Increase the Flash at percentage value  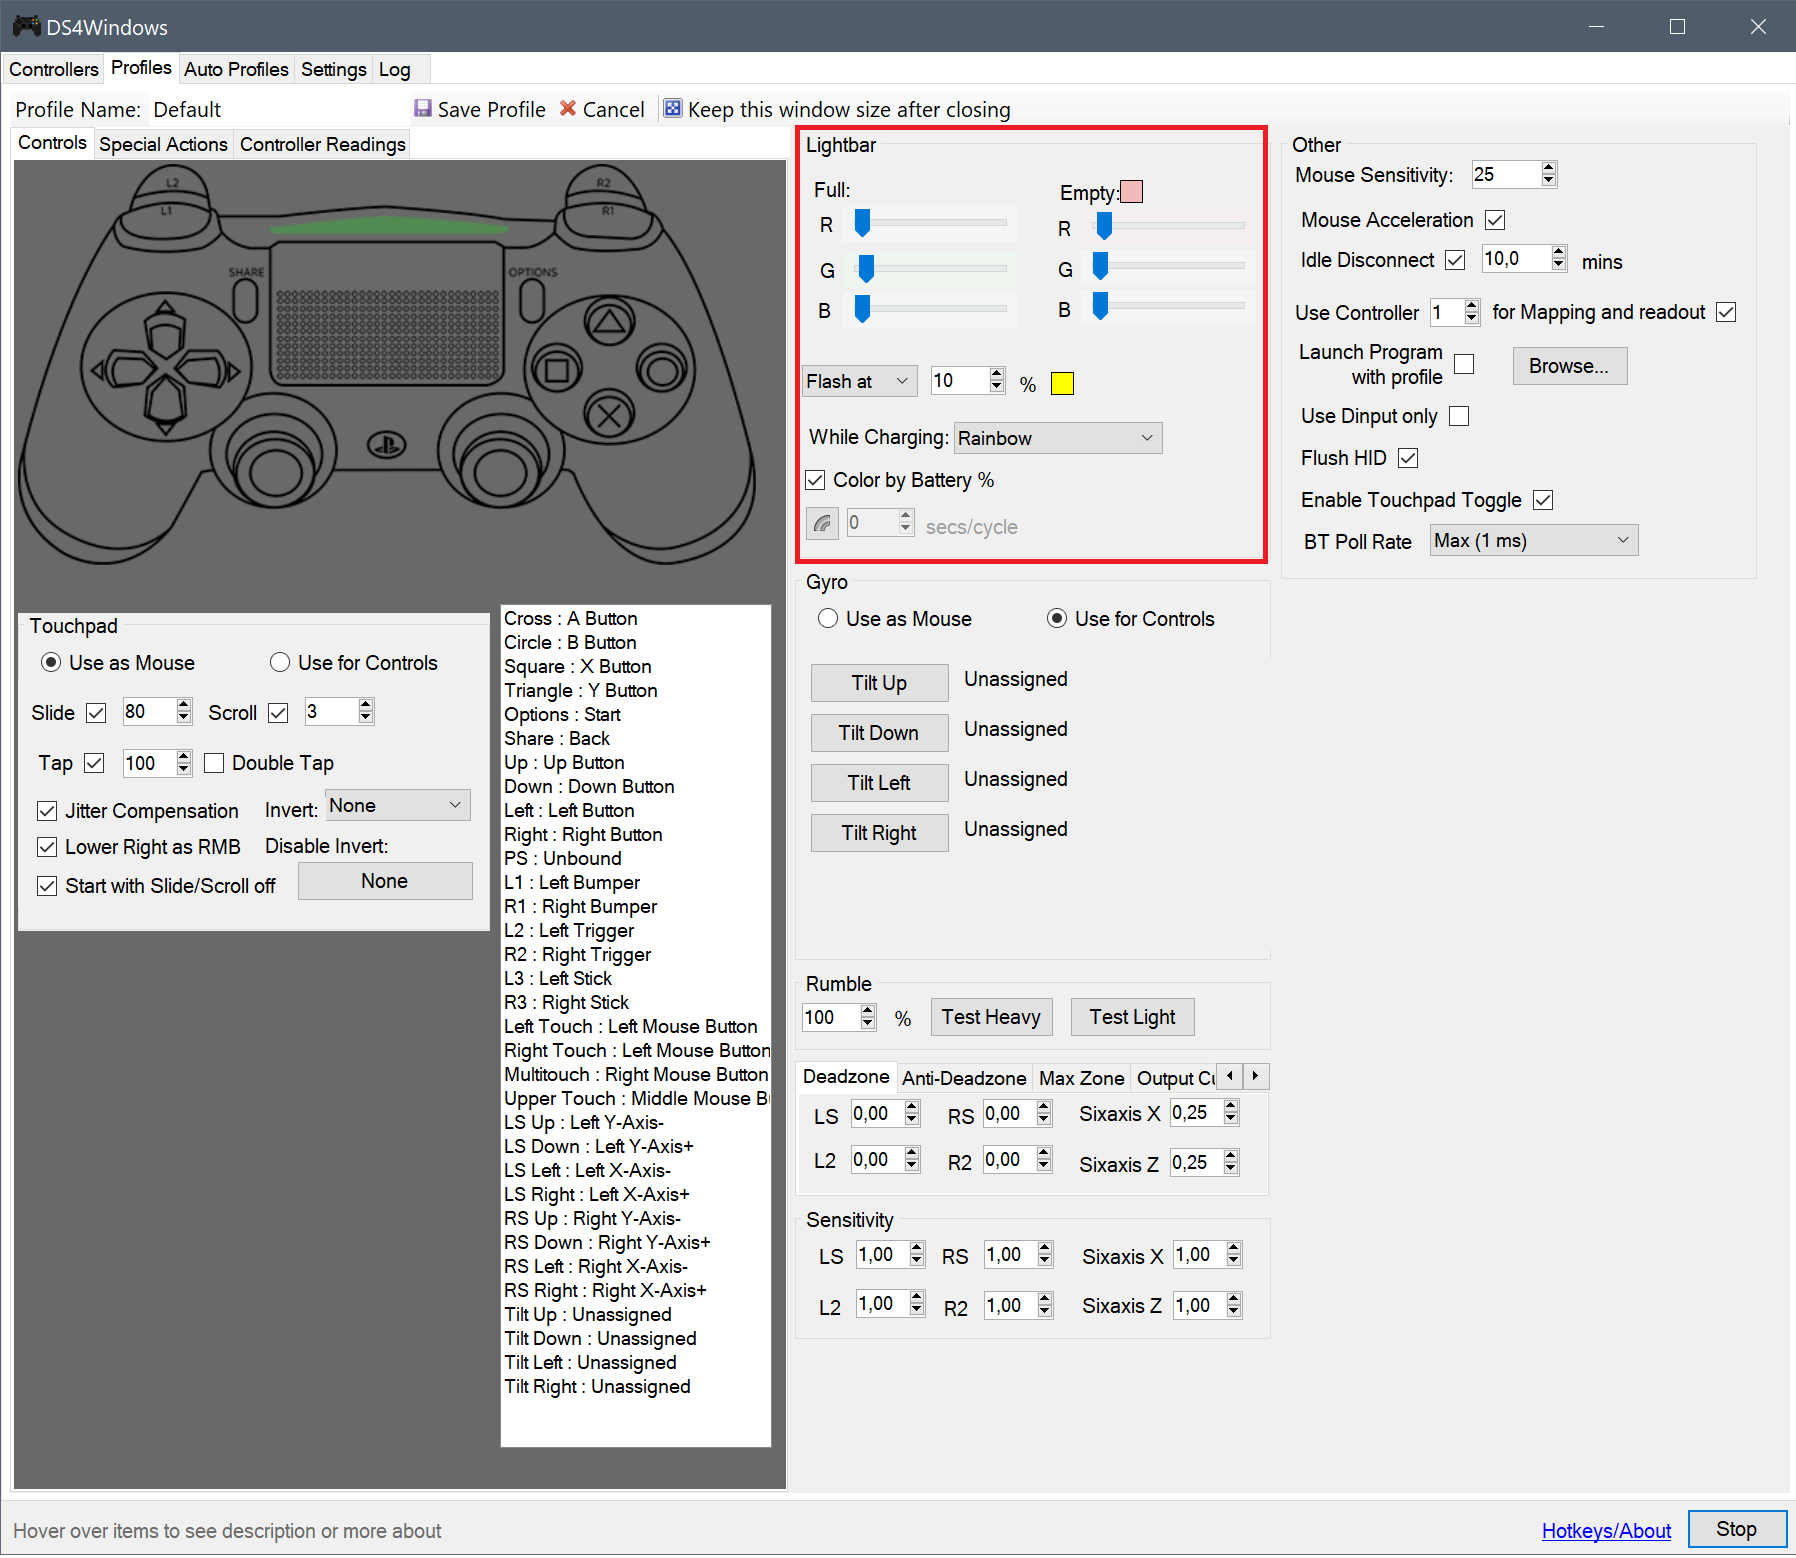click(997, 374)
